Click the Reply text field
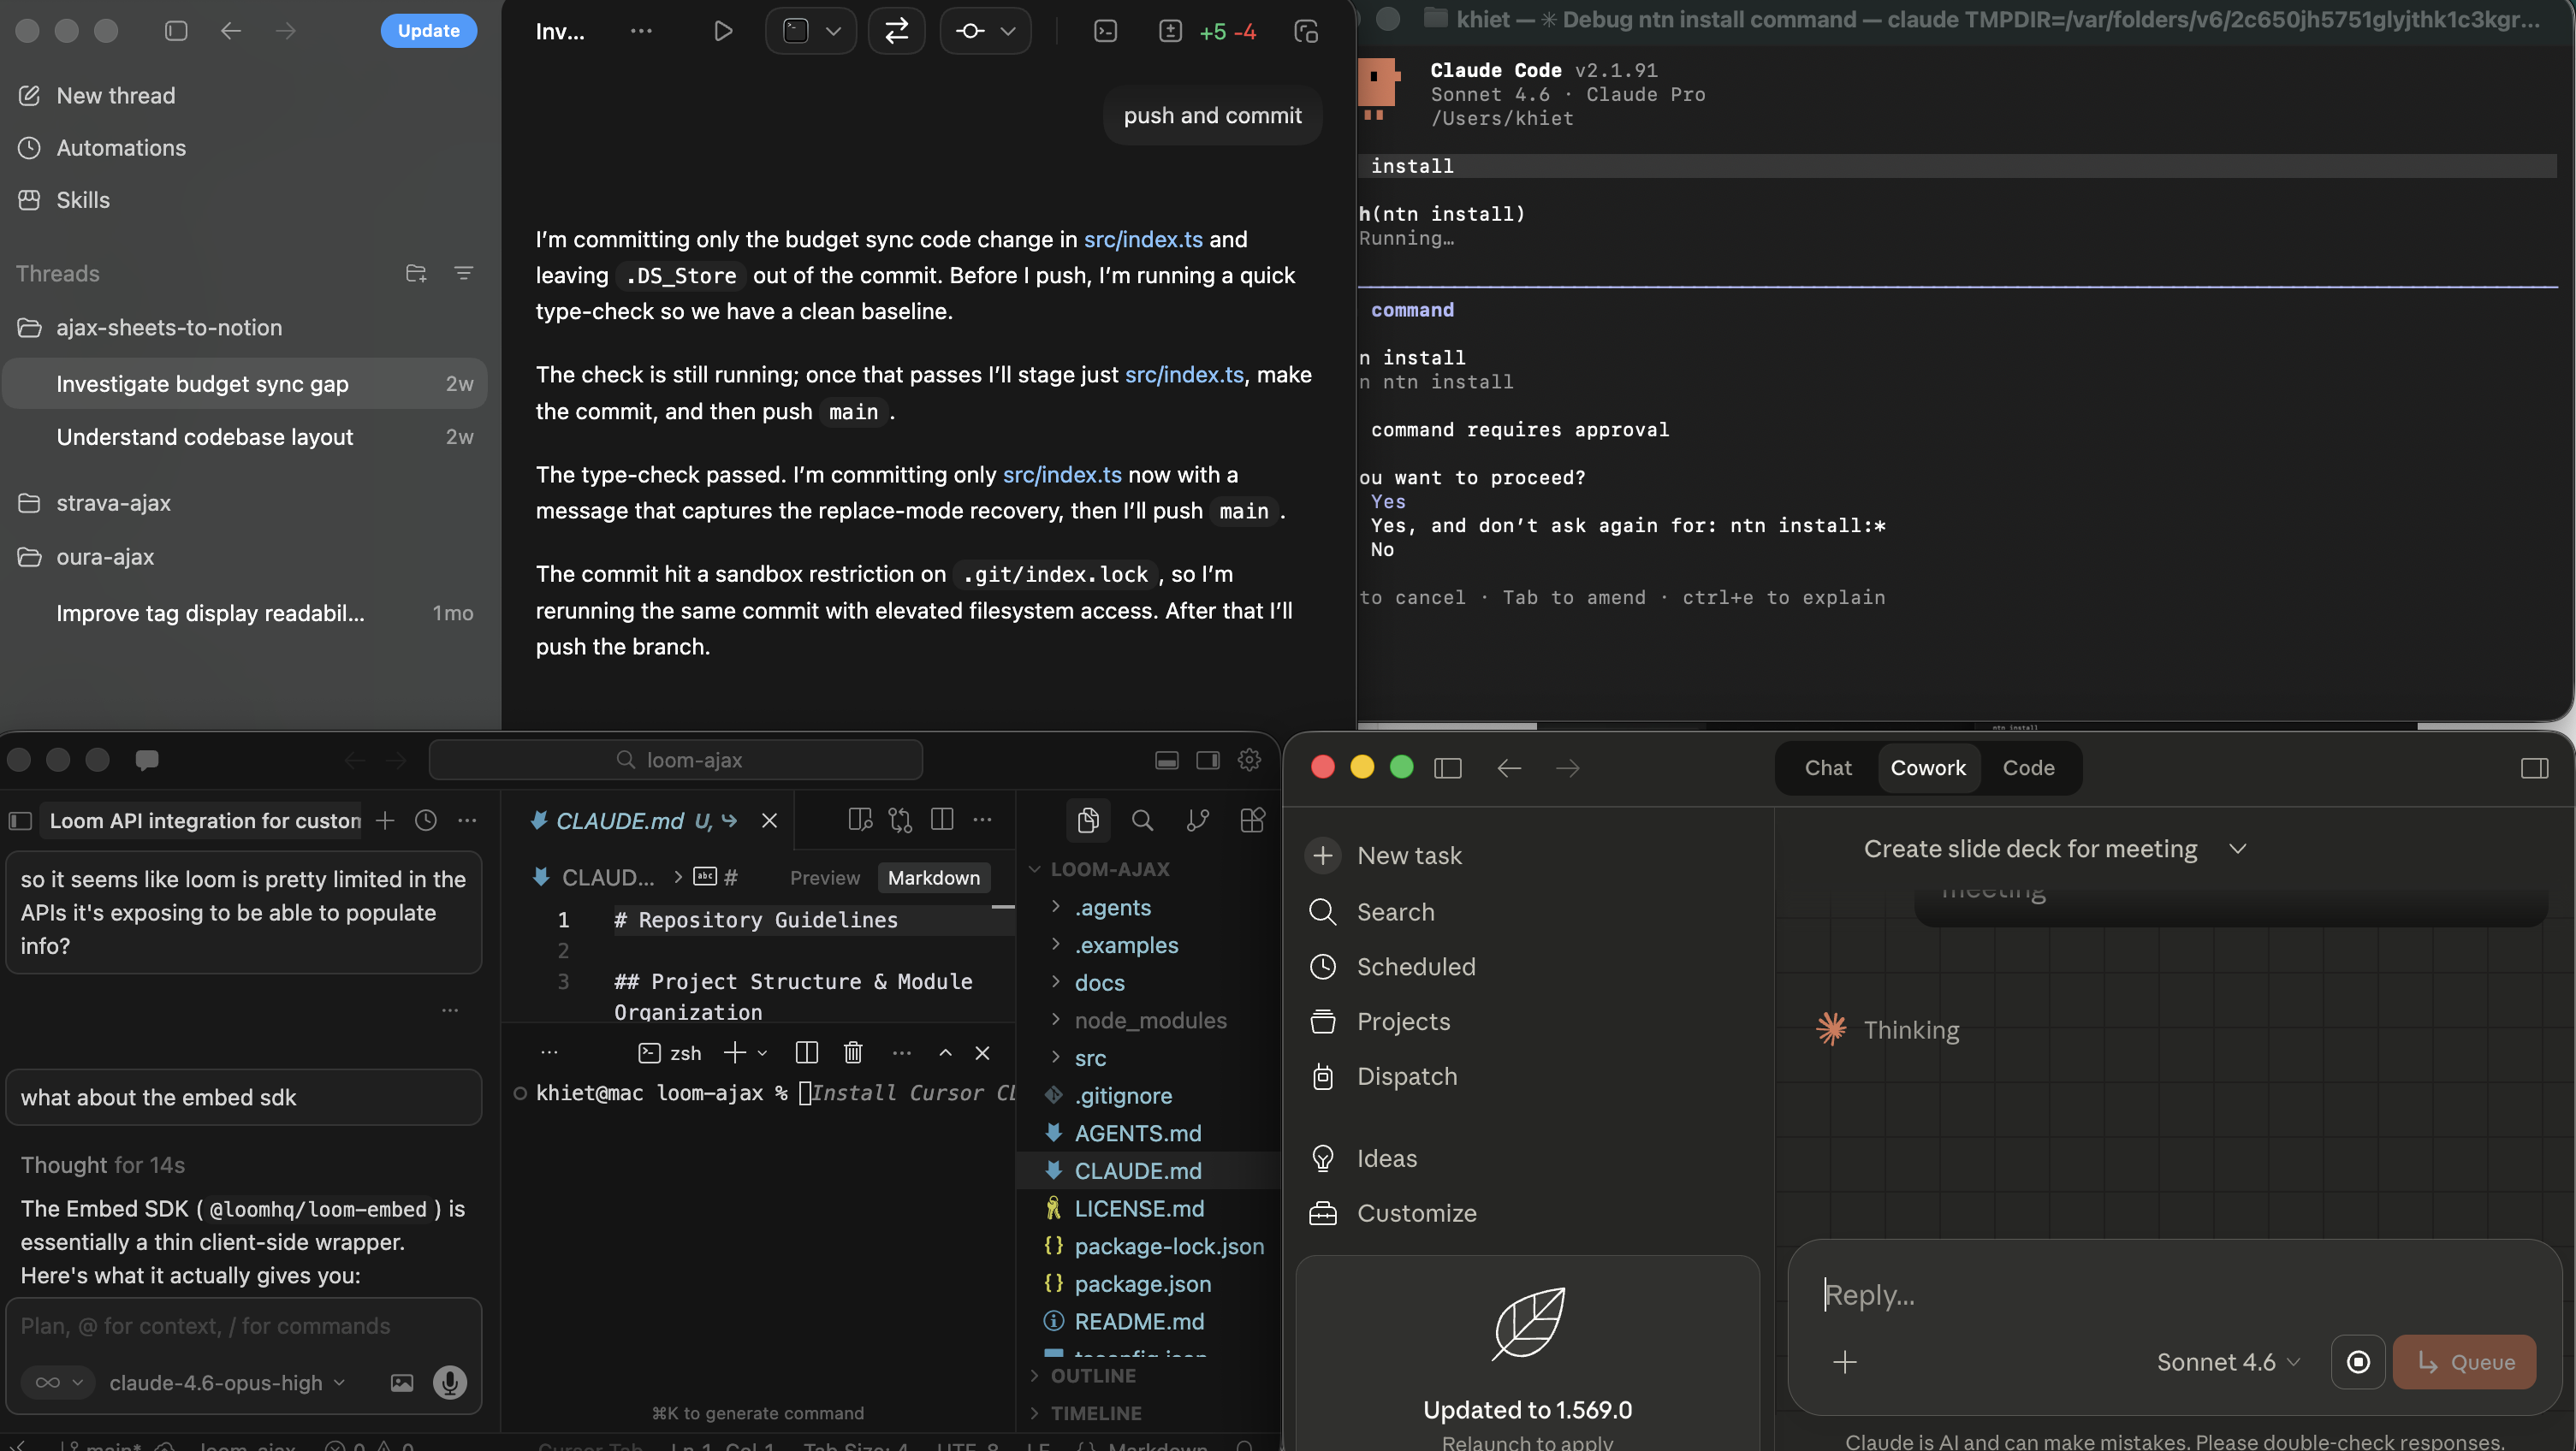 pyautogui.click(x=2100, y=1295)
